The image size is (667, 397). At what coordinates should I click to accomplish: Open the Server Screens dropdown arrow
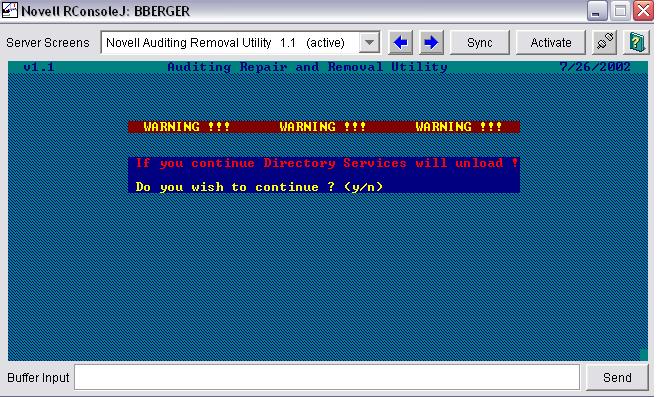[x=369, y=43]
